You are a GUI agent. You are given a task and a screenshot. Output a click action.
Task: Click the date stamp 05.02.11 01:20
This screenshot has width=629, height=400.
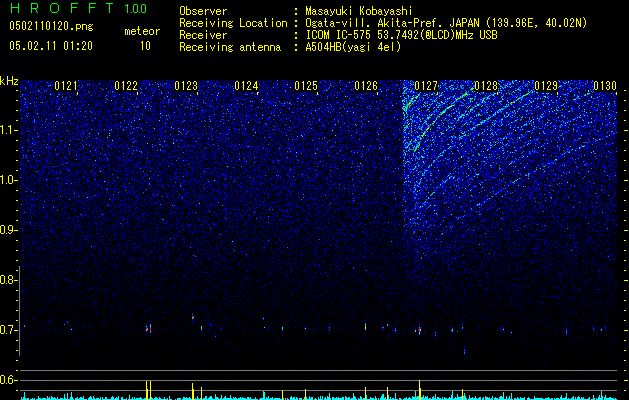pos(51,46)
